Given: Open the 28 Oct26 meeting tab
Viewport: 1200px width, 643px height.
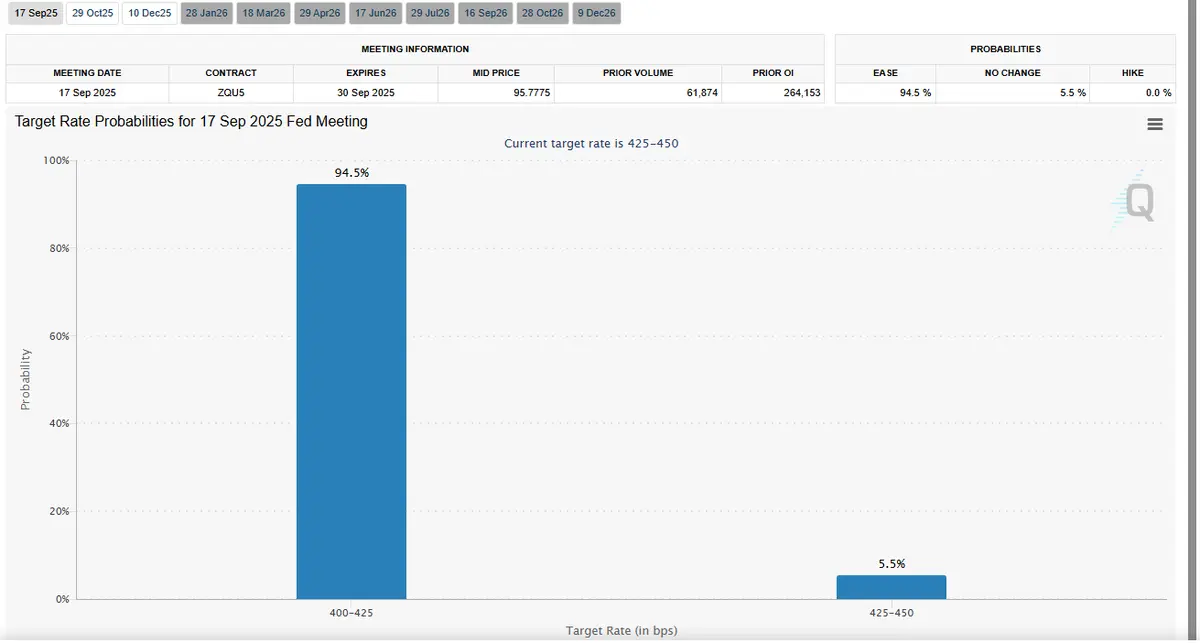Looking at the screenshot, I should pyautogui.click(x=543, y=13).
